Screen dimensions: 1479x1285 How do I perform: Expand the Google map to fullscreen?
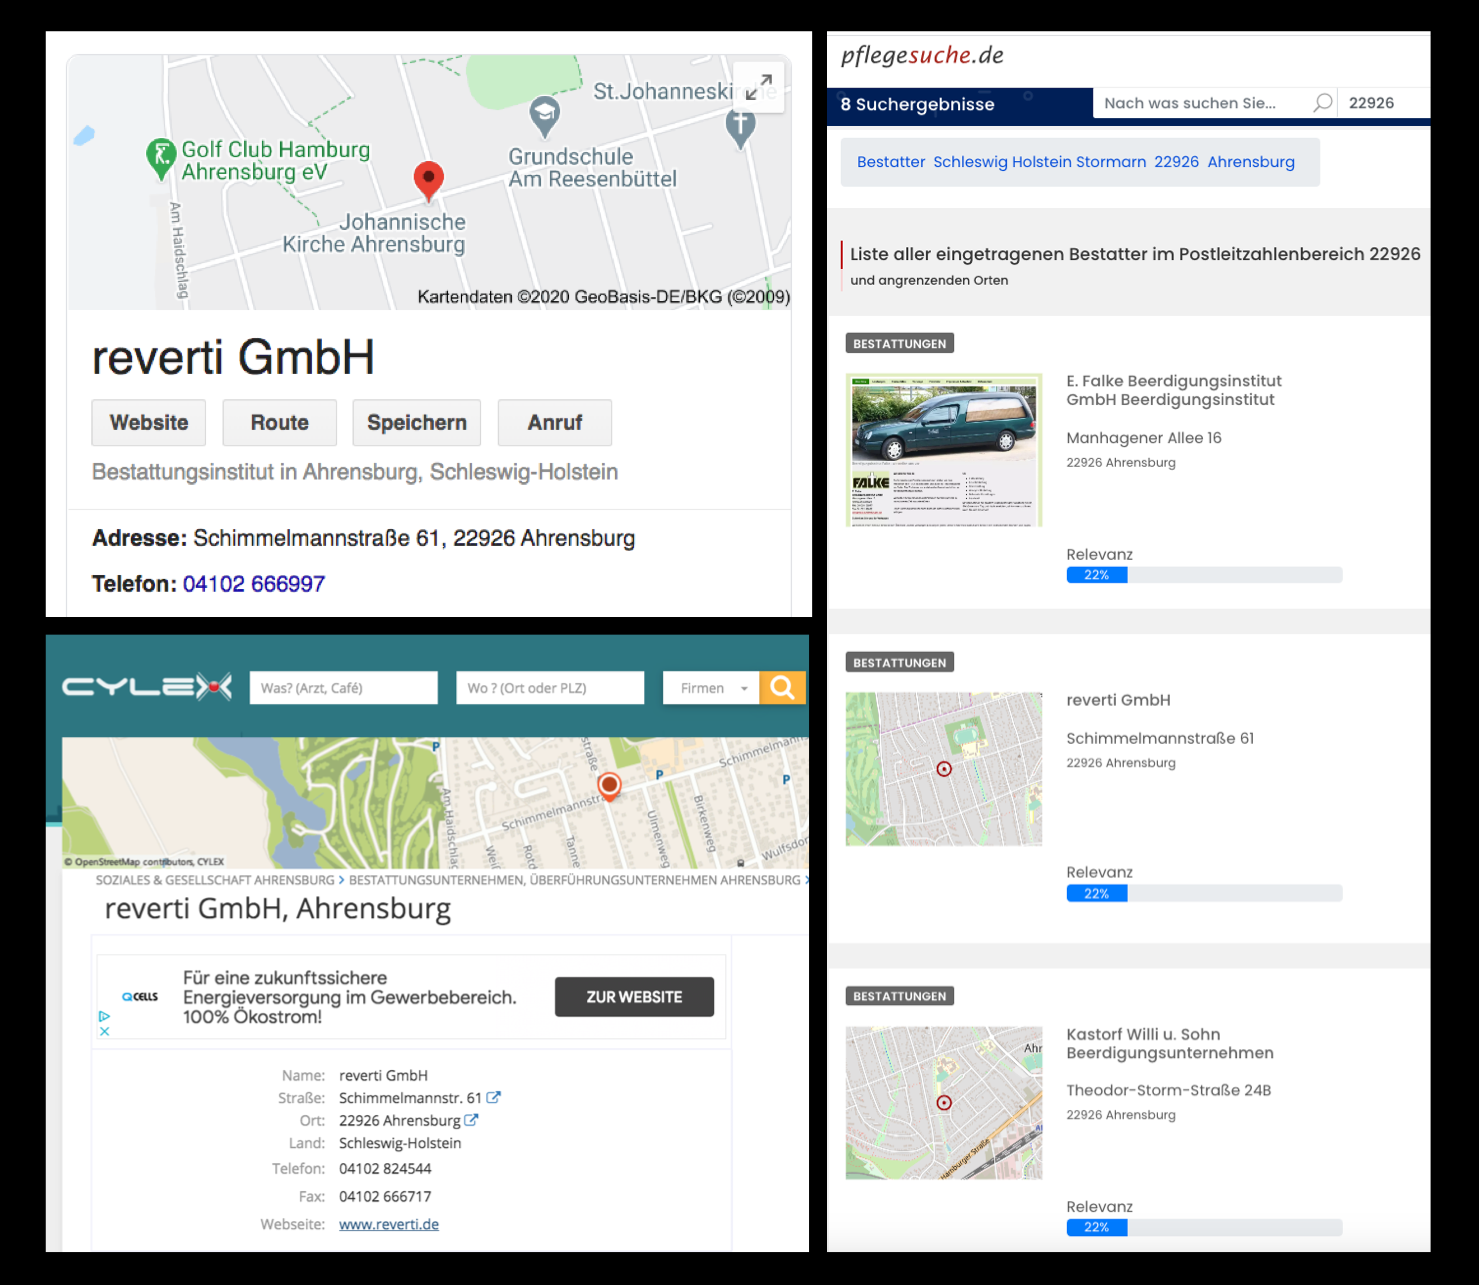[x=759, y=87]
